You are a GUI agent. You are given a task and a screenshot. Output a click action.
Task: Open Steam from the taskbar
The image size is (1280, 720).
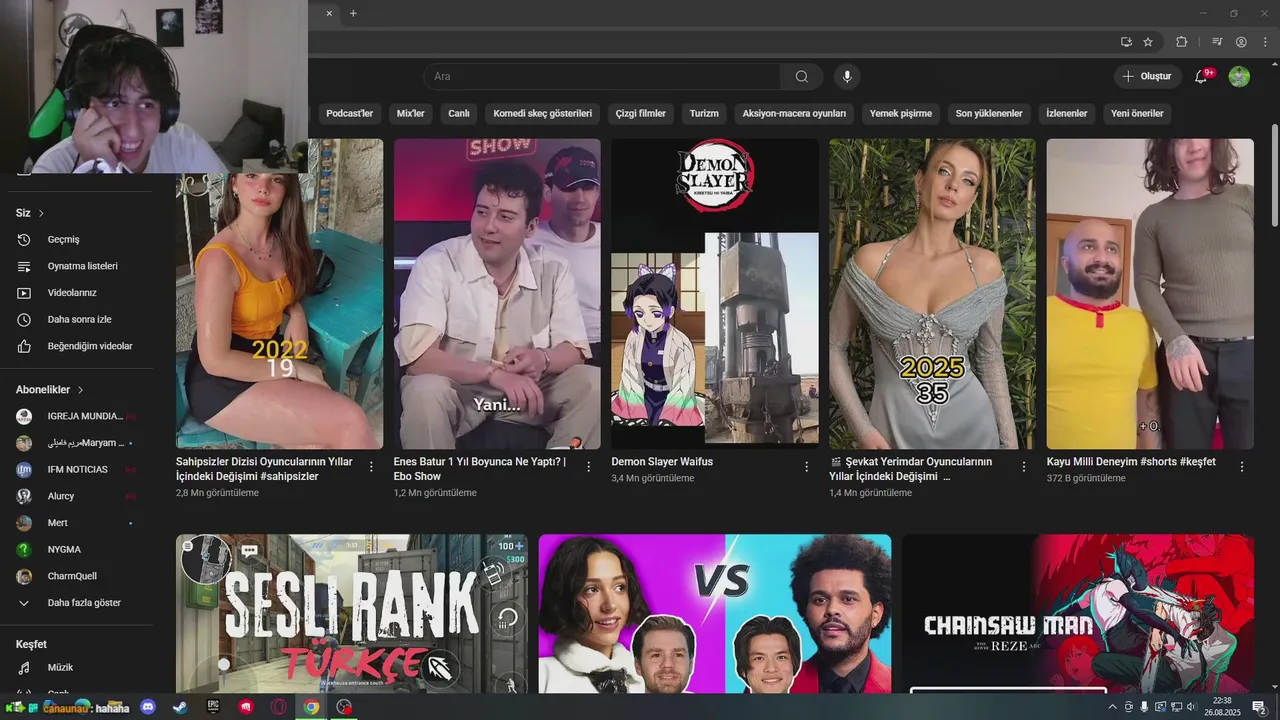coord(179,707)
